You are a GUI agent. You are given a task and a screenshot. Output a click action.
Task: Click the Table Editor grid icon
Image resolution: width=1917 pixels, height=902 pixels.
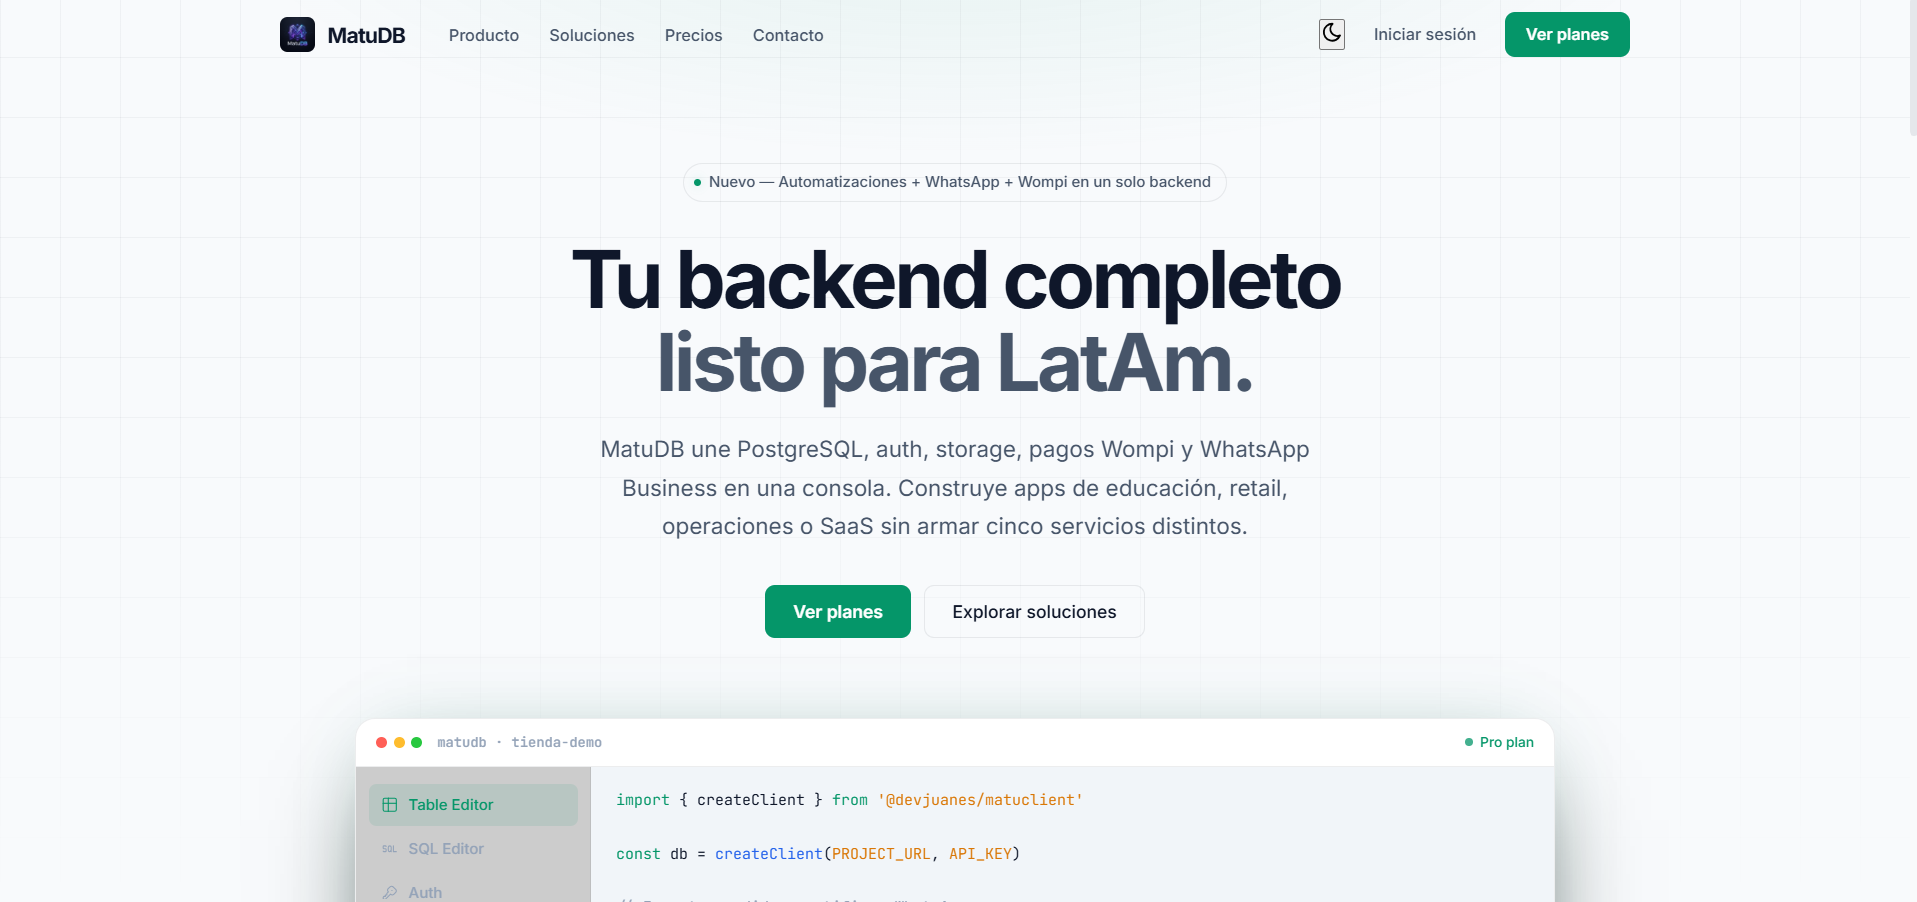point(390,805)
